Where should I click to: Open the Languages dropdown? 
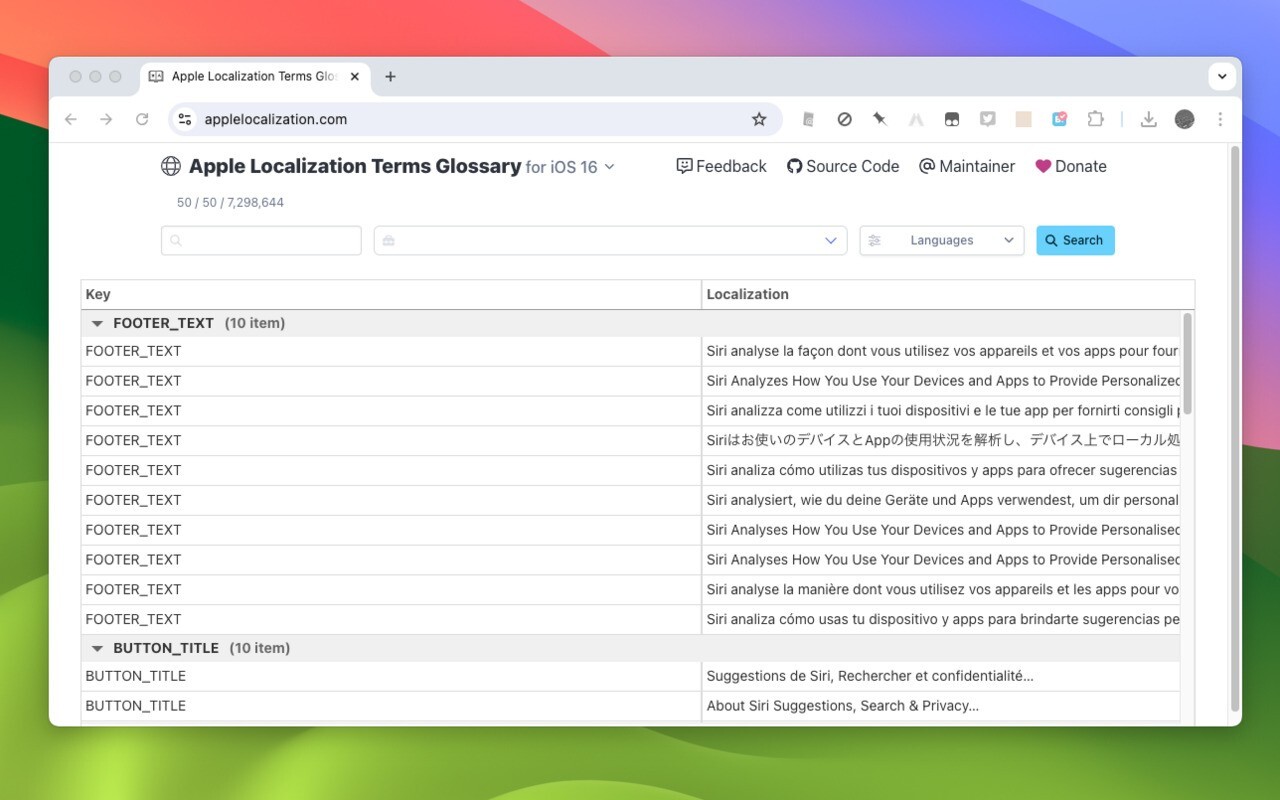(941, 240)
